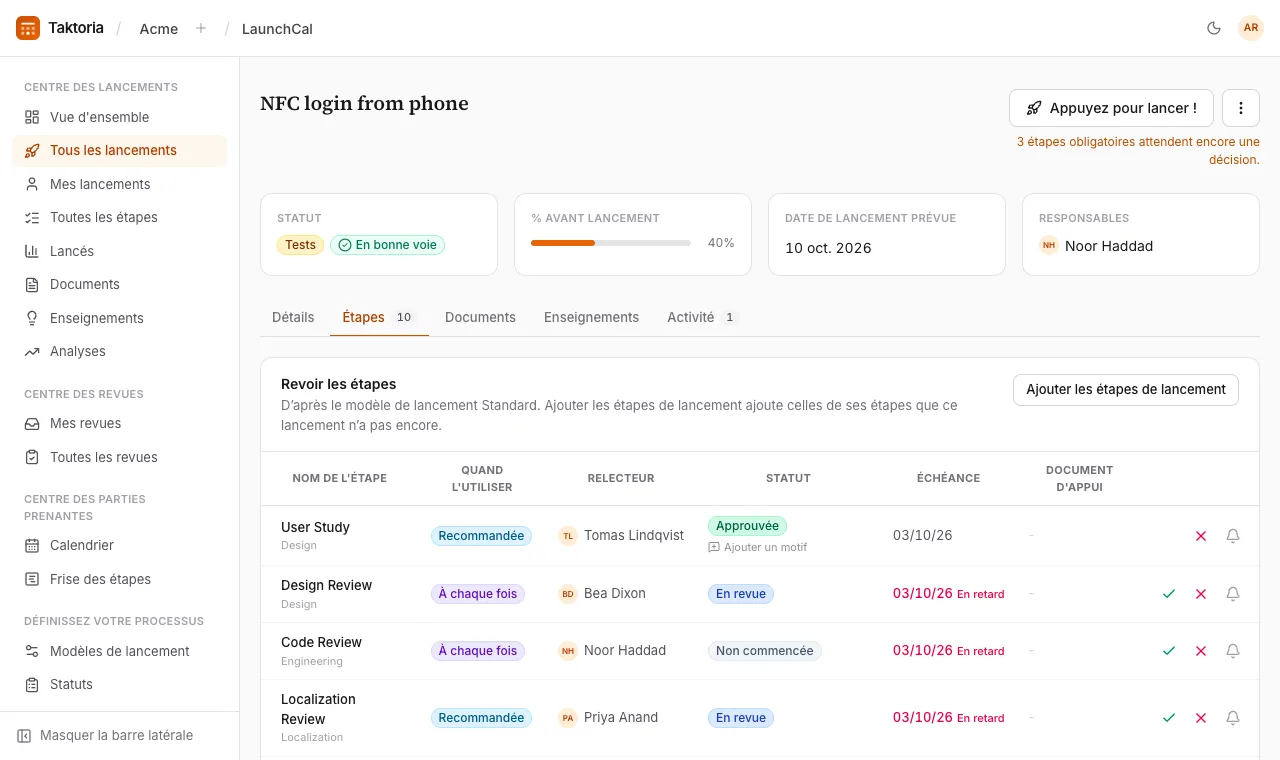Approve the Localization Review step
The width and height of the screenshot is (1280, 760).
1169,718
